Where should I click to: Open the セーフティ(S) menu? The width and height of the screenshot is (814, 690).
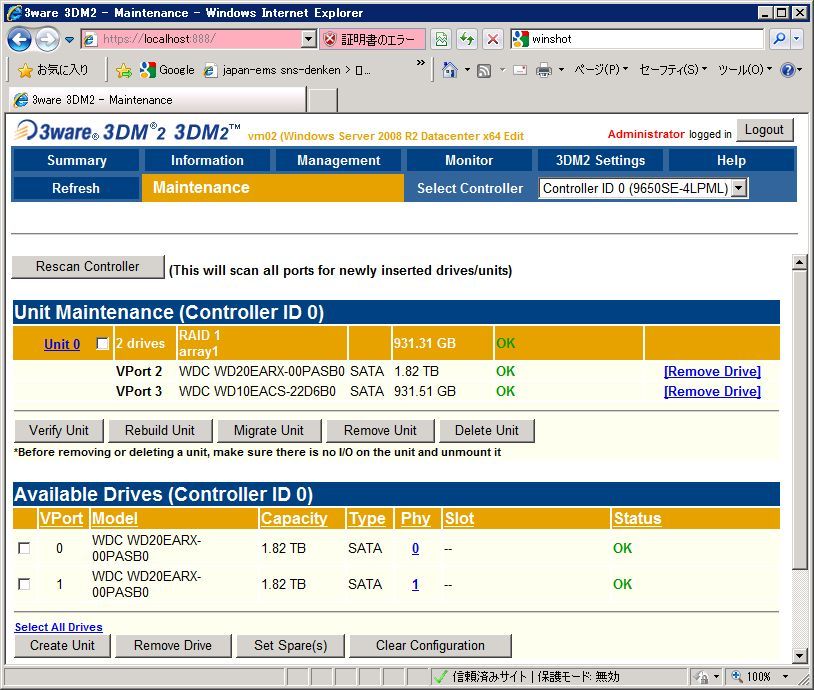tap(673, 70)
